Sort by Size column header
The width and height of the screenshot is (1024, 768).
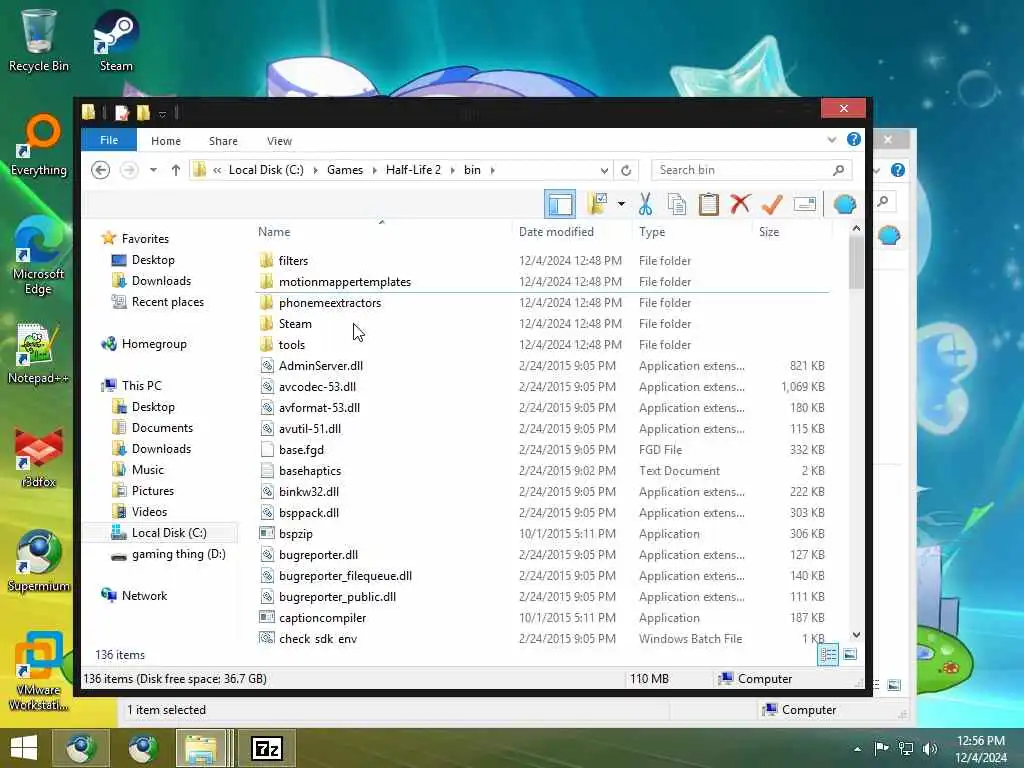tap(769, 232)
